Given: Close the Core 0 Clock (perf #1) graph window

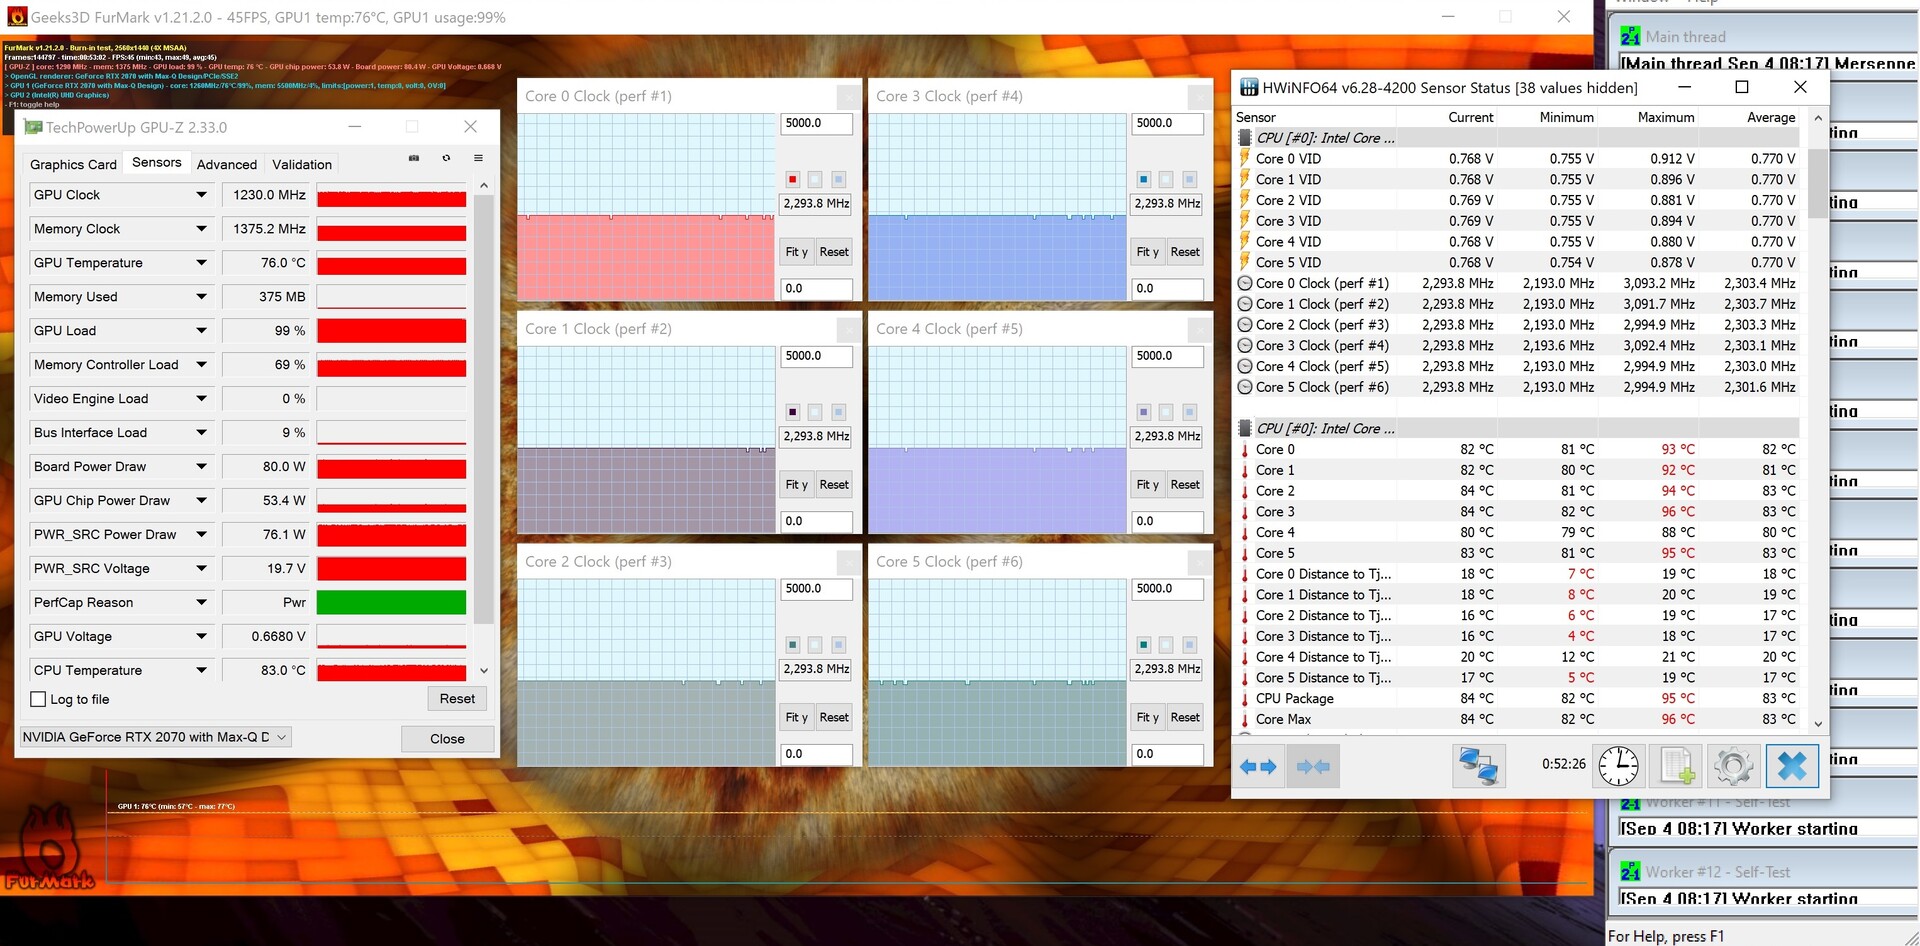Looking at the screenshot, I should pyautogui.click(x=848, y=97).
